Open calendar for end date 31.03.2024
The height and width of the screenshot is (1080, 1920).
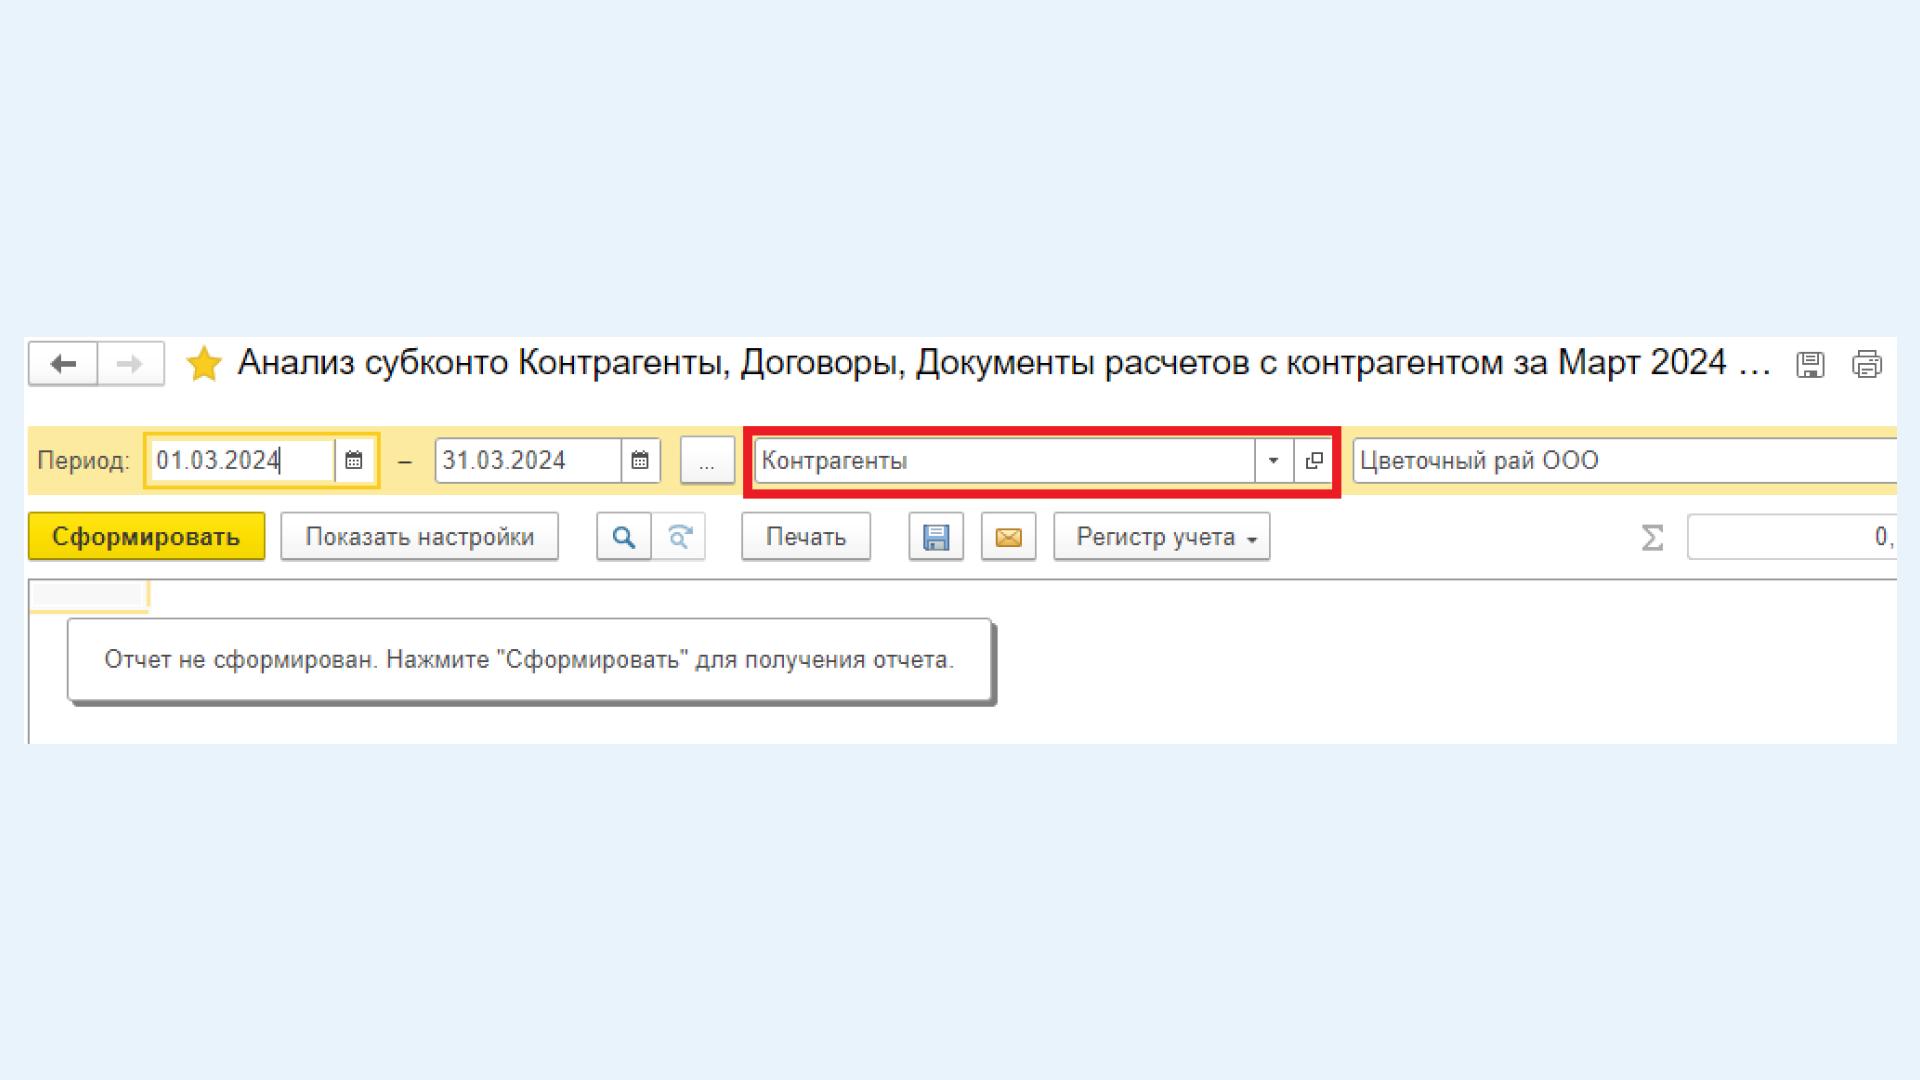(x=640, y=461)
